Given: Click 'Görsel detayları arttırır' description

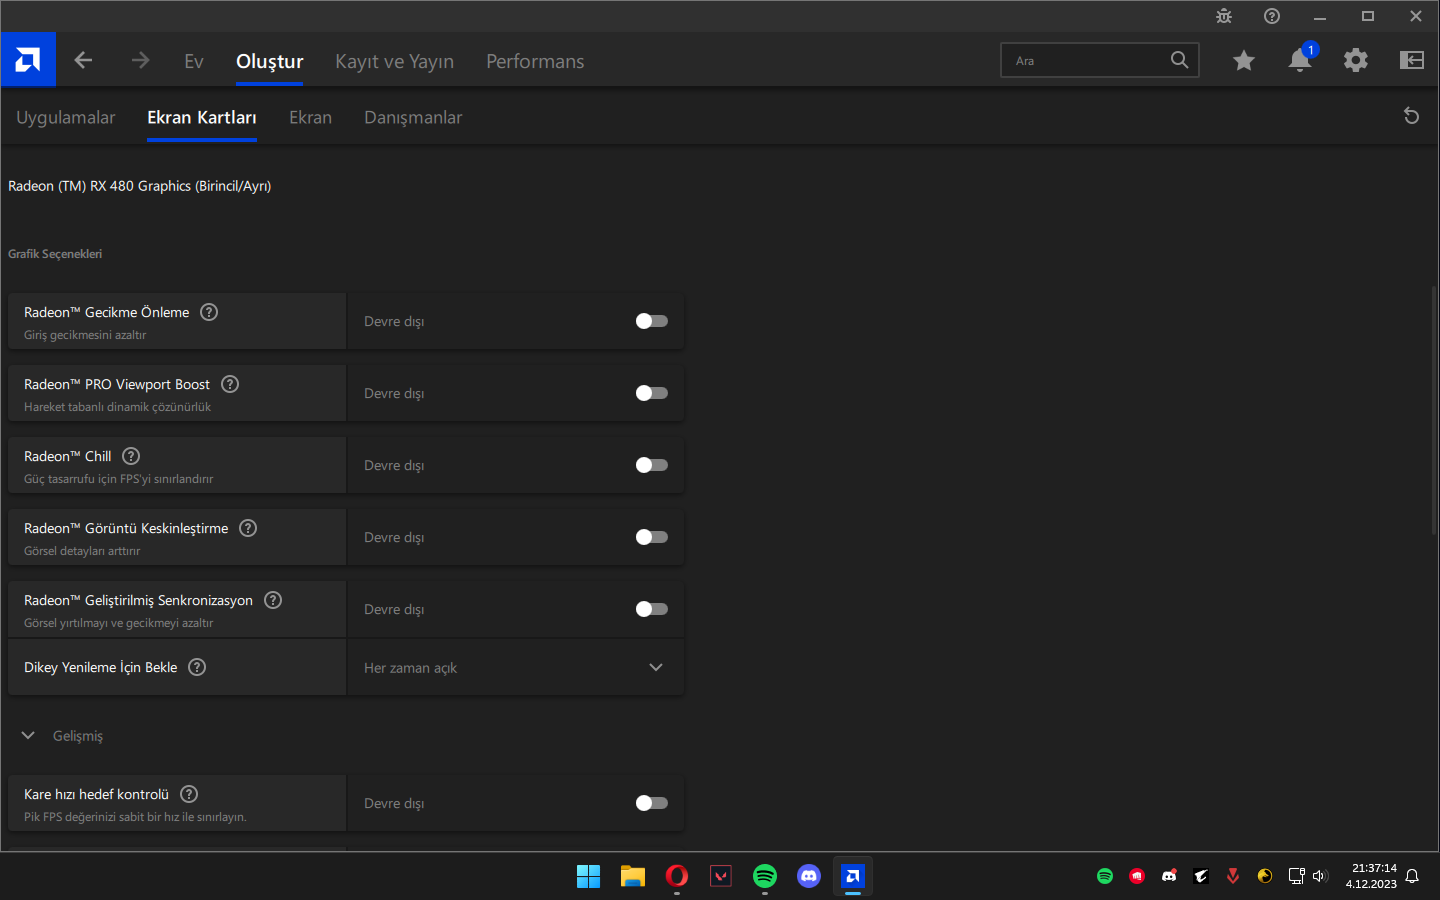Looking at the screenshot, I should pyautogui.click(x=82, y=551).
